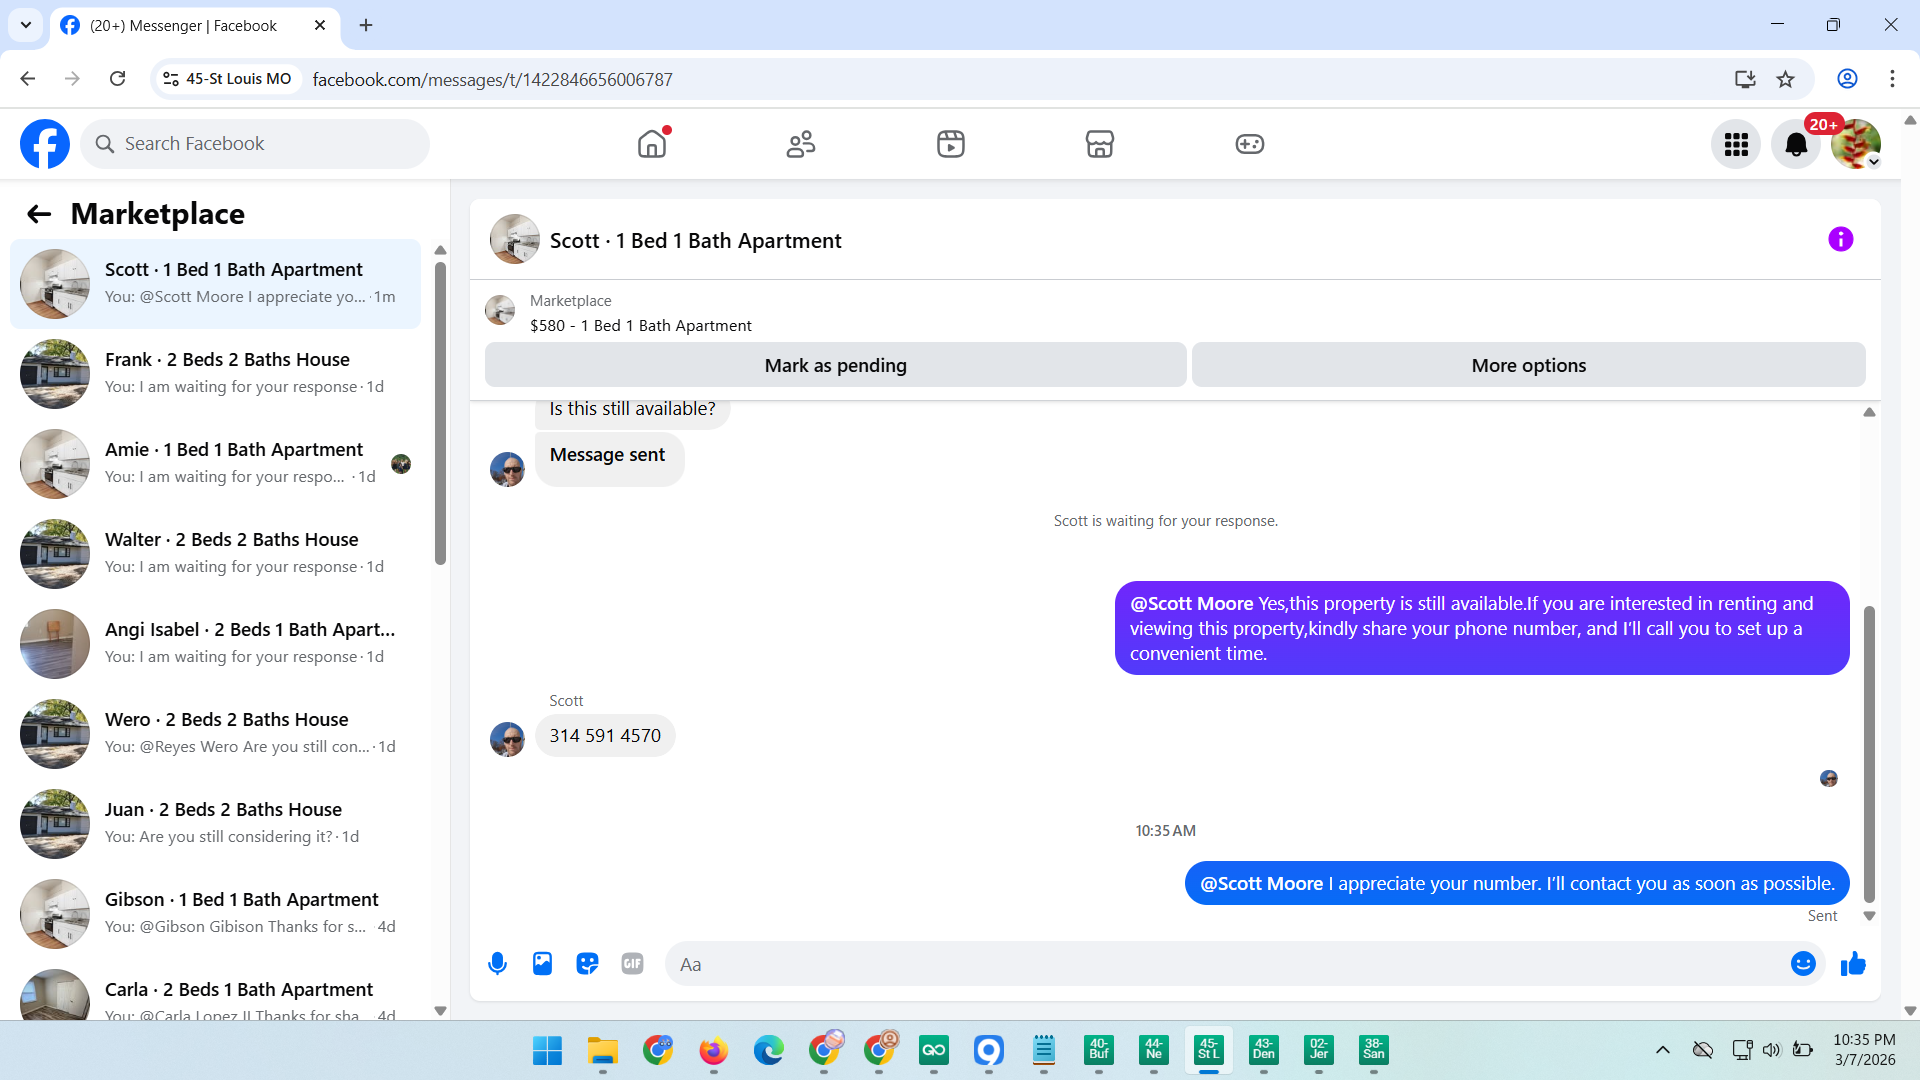Click the 314 591 4570 message bubble
This screenshot has height=1080, width=1920.
pos(605,736)
